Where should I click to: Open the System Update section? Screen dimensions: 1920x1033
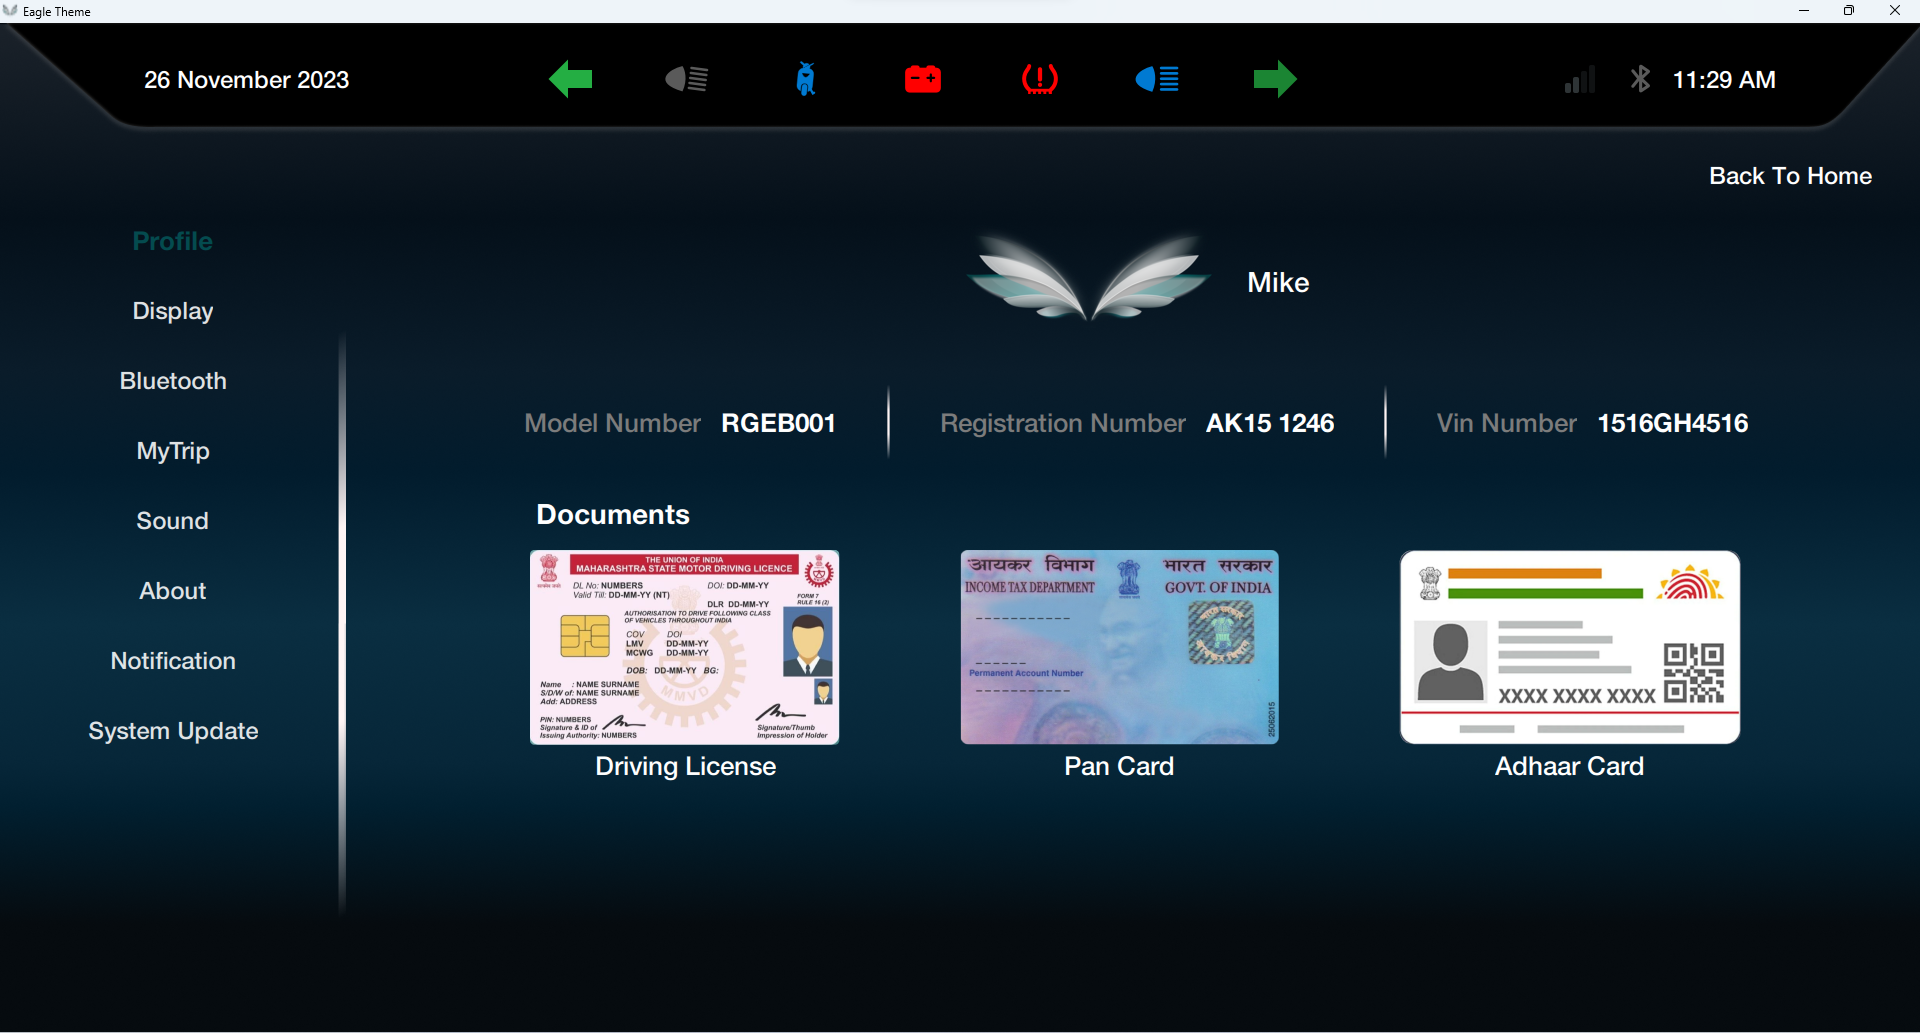(173, 731)
